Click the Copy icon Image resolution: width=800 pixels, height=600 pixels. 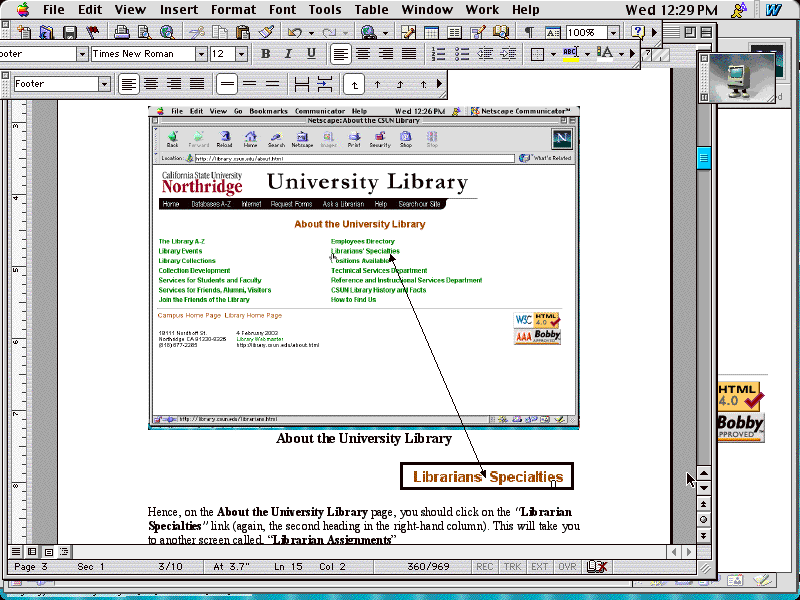[x=220, y=33]
